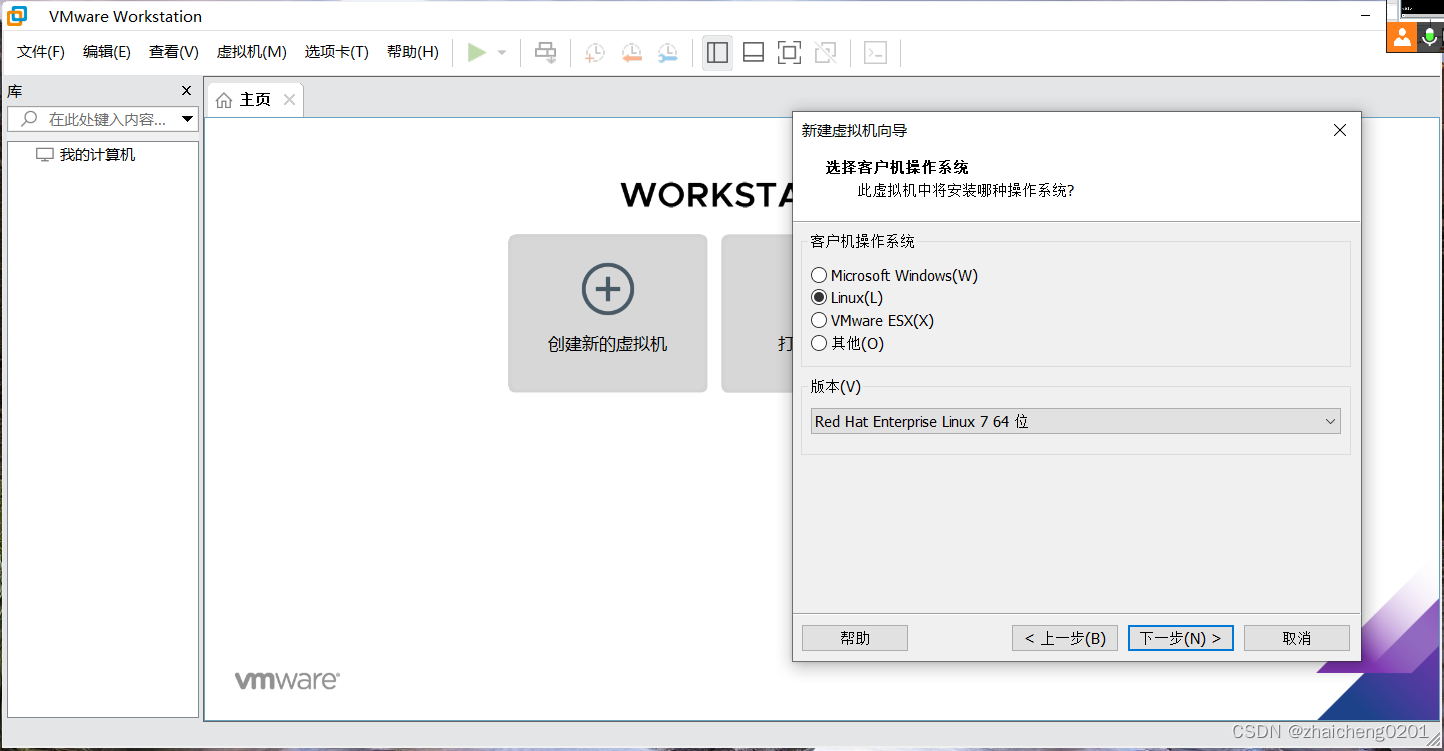This screenshot has height=751, width=1444.
Task: Select the 其他(O) radio option
Action: pos(819,344)
